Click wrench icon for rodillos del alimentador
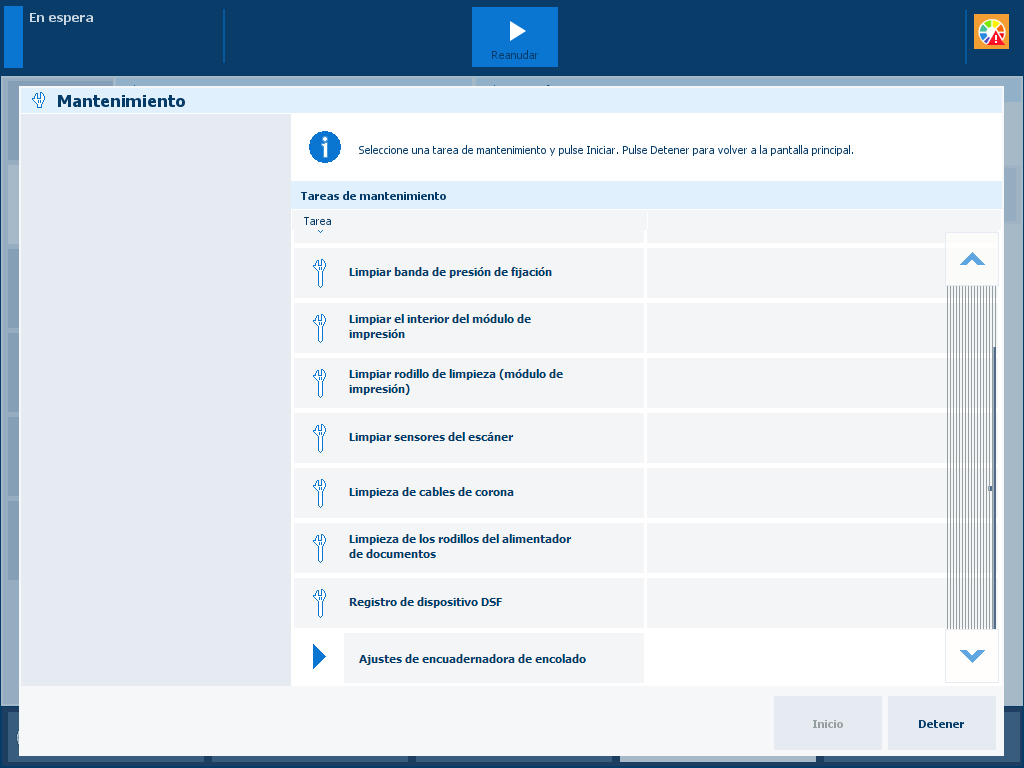Viewport: 1024px width, 768px height. coord(319,548)
